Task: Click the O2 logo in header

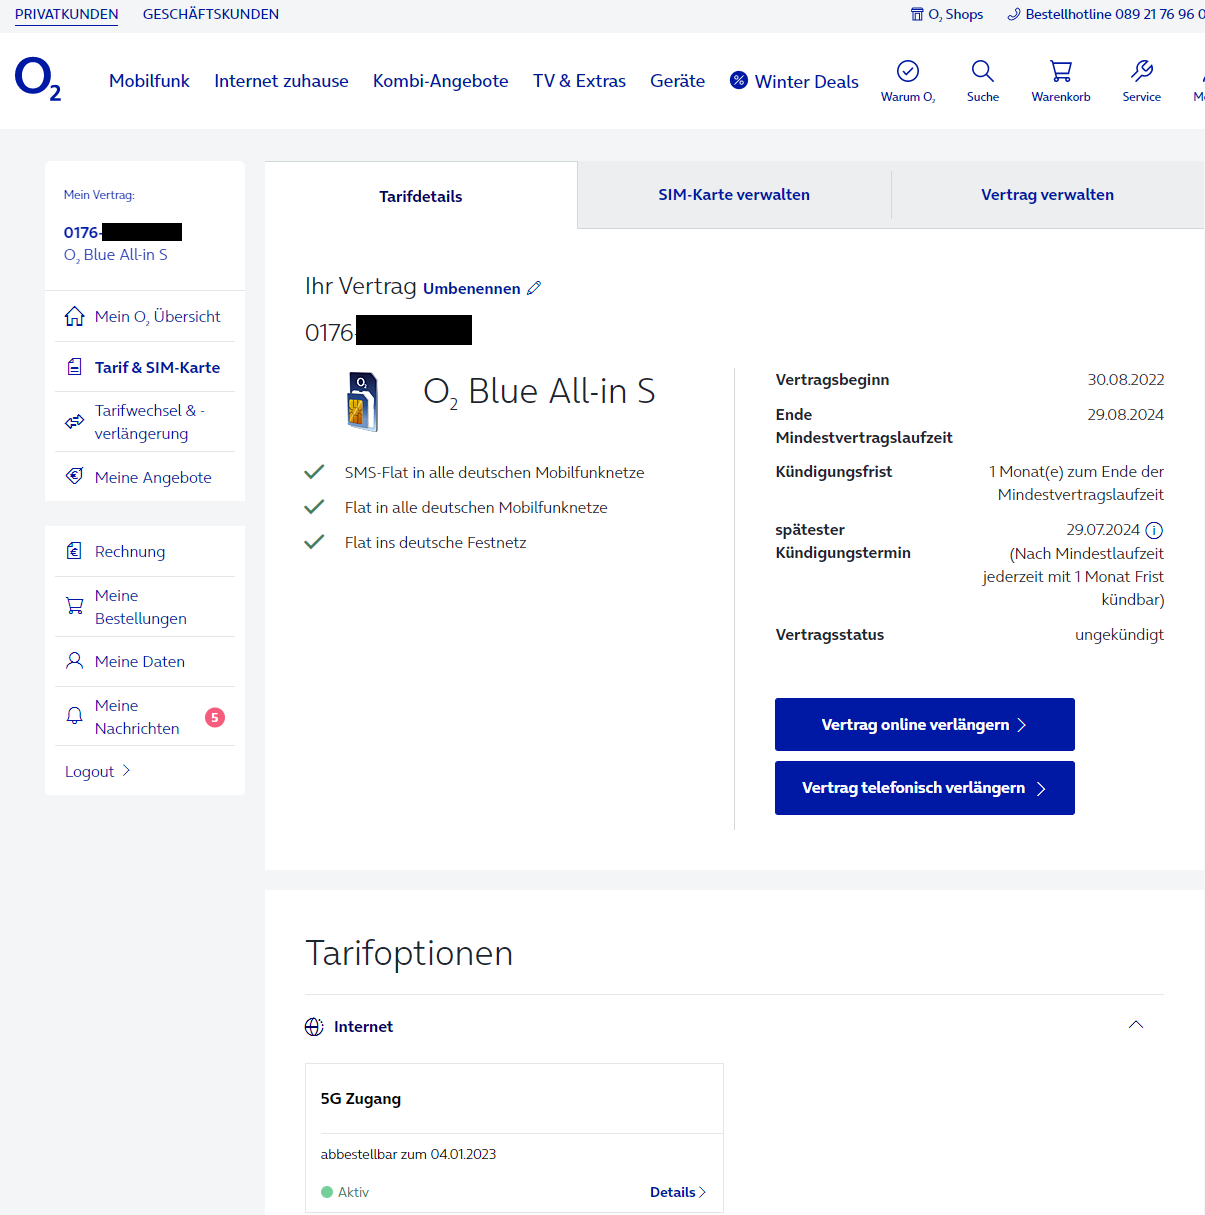Action: pyautogui.click(x=38, y=78)
